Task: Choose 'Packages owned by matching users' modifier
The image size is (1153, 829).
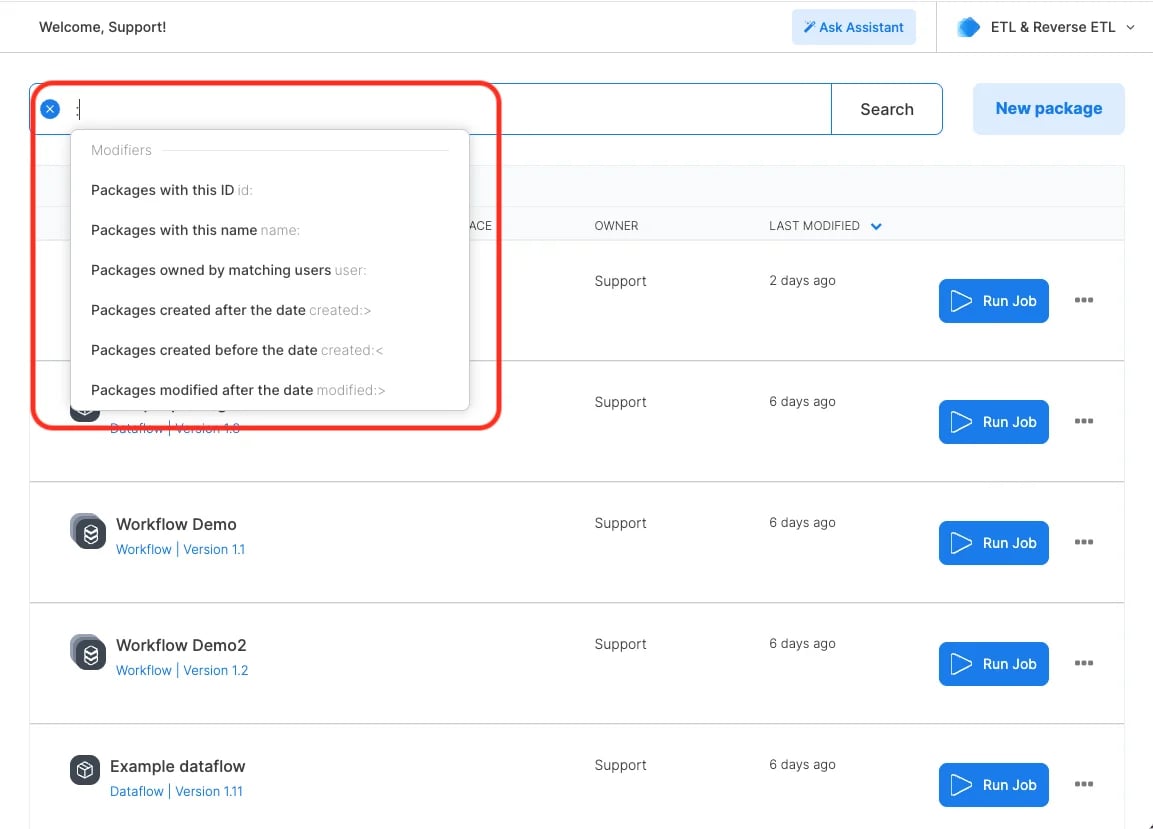Action: [x=269, y=270]
